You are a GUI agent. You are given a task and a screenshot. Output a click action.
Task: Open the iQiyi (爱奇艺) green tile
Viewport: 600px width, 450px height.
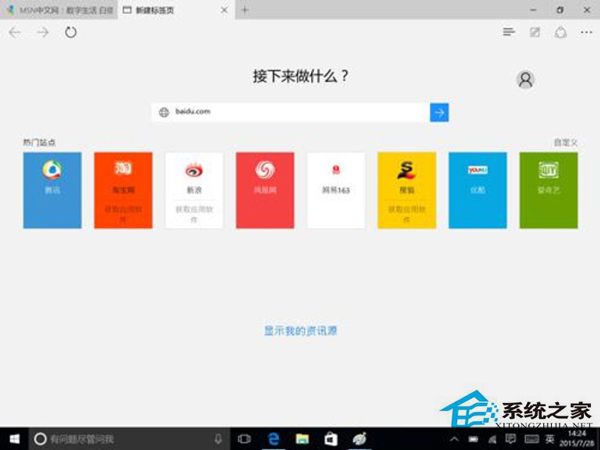tap(549, 190)
